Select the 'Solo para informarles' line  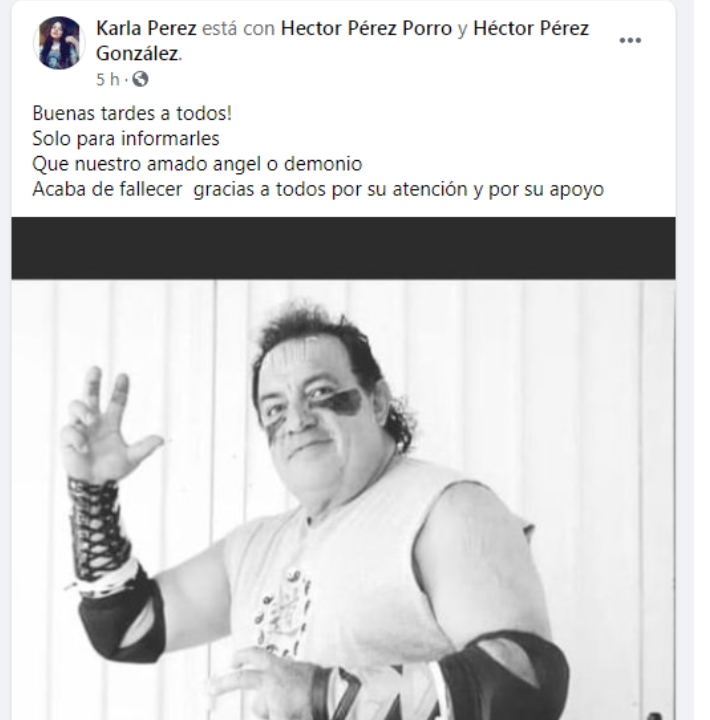[x=126, y=138]
